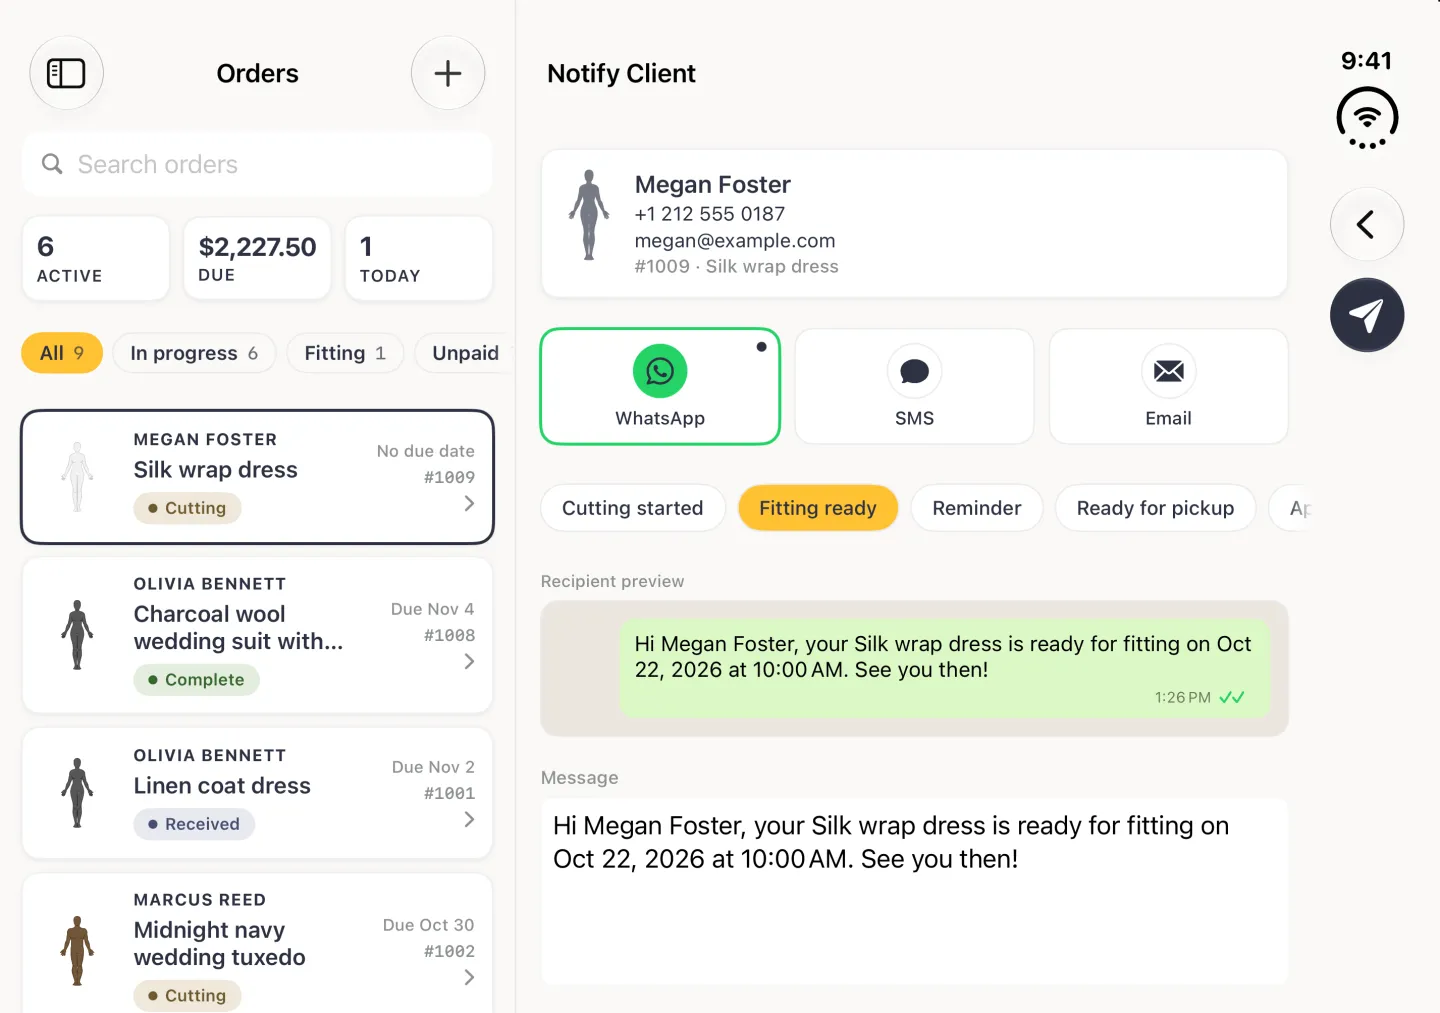Click the Linen coat dress figure thumbnail

click(x=77, y=793)
